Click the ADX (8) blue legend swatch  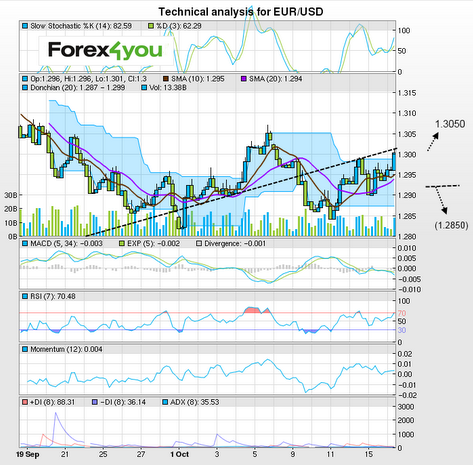coord(165,402)
